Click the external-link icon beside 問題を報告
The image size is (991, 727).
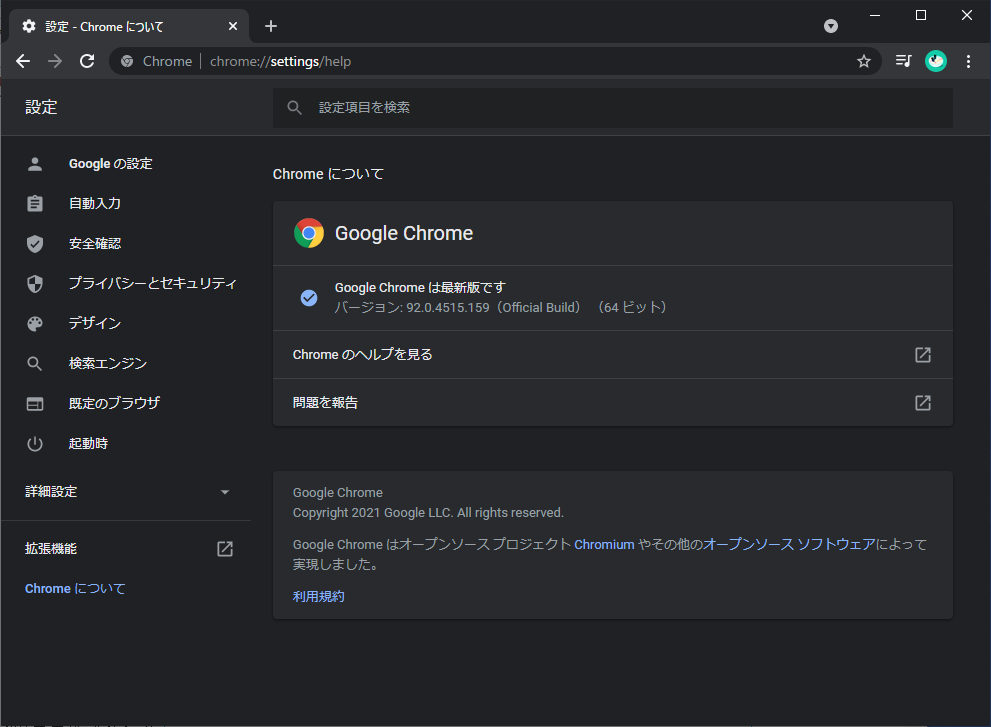point(921,402)
